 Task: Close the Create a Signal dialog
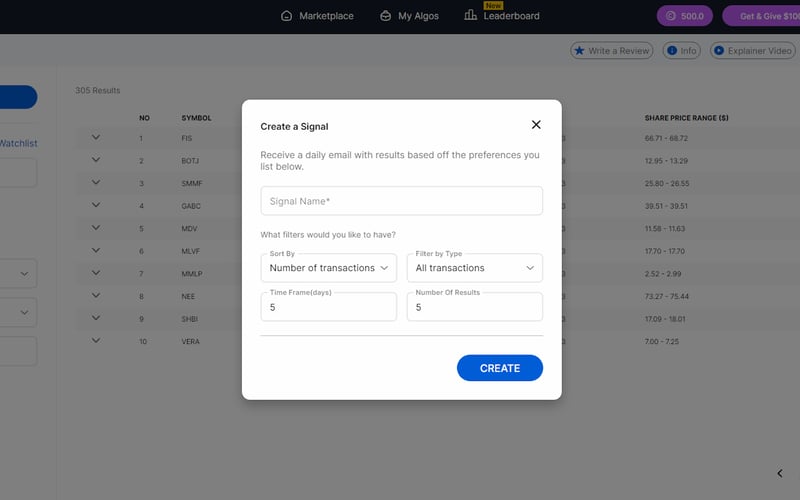(x=536, y=124)
